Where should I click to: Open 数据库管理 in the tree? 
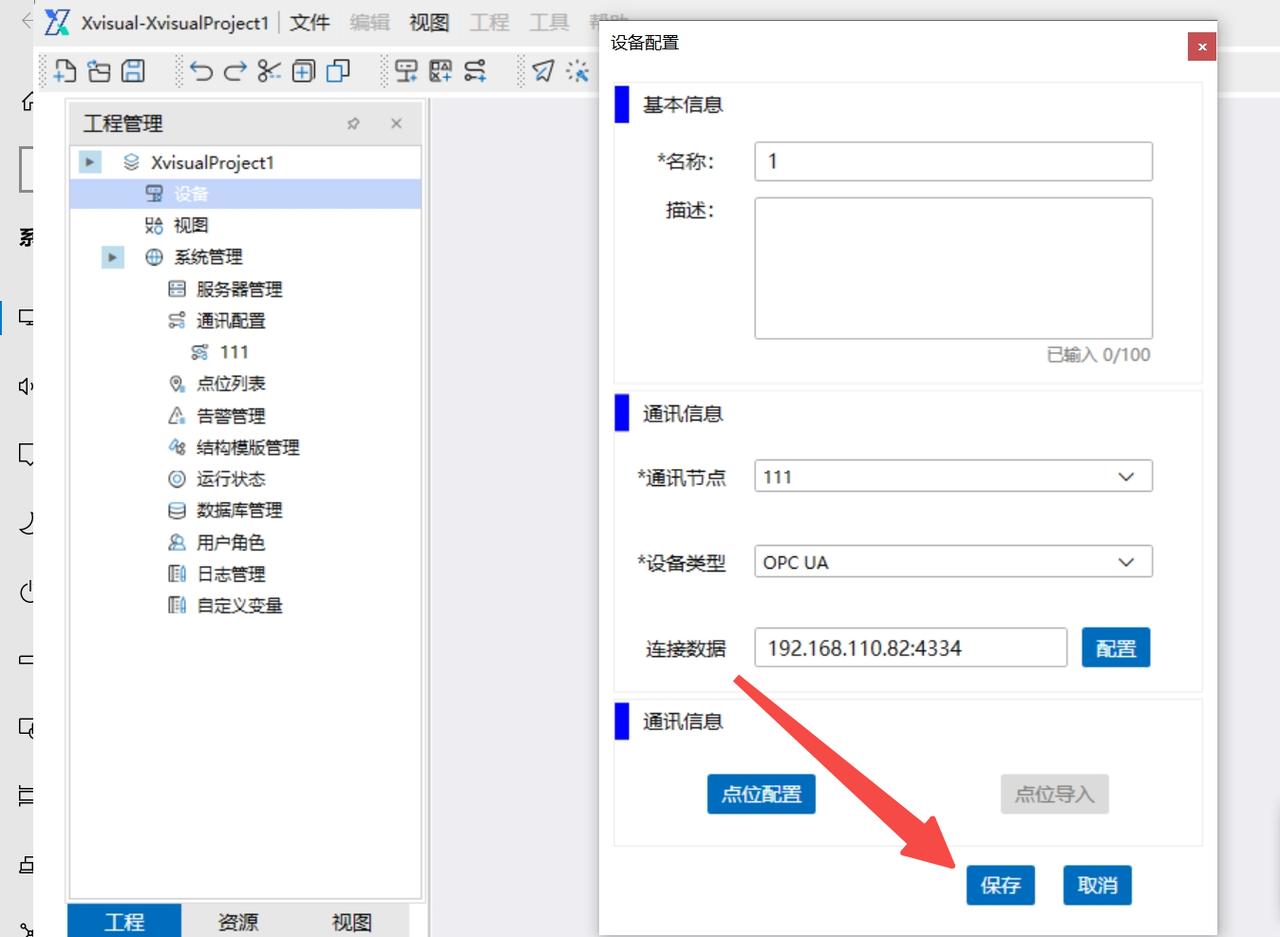(x=239, y=510)
